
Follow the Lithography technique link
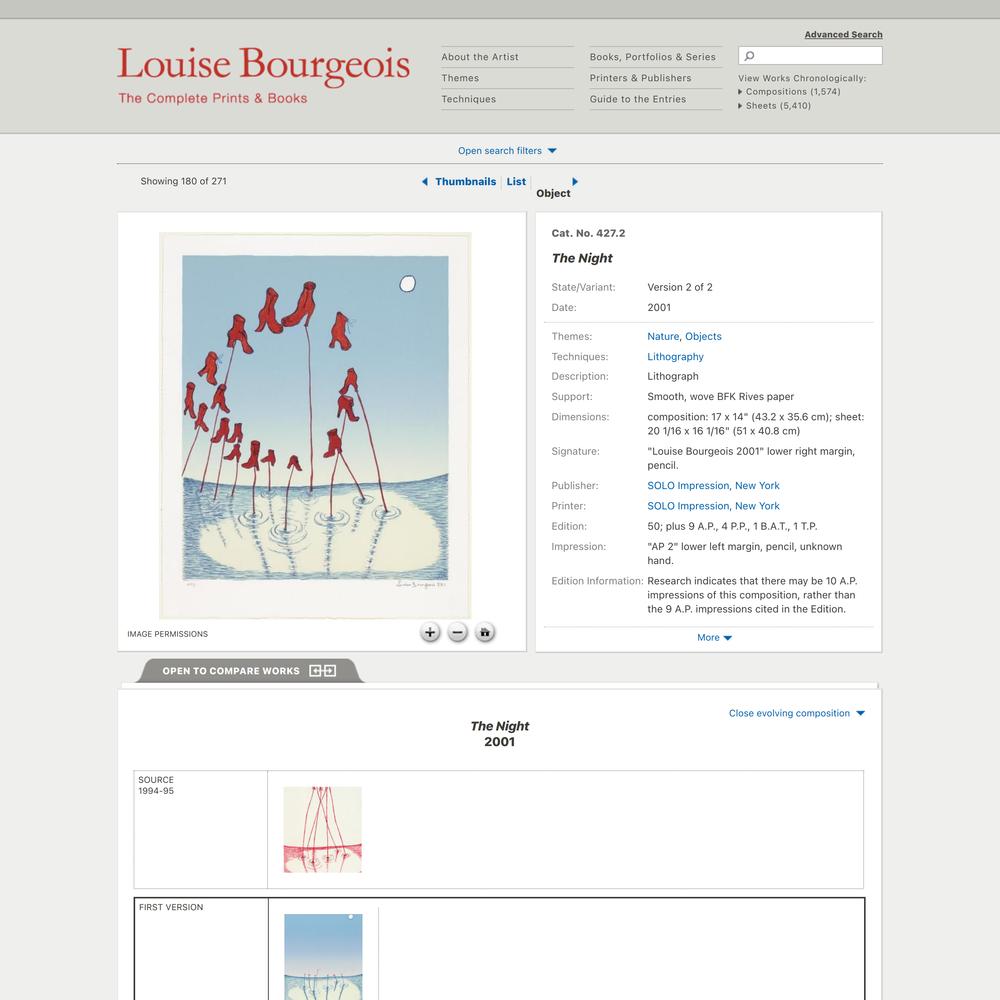[675, 357]
